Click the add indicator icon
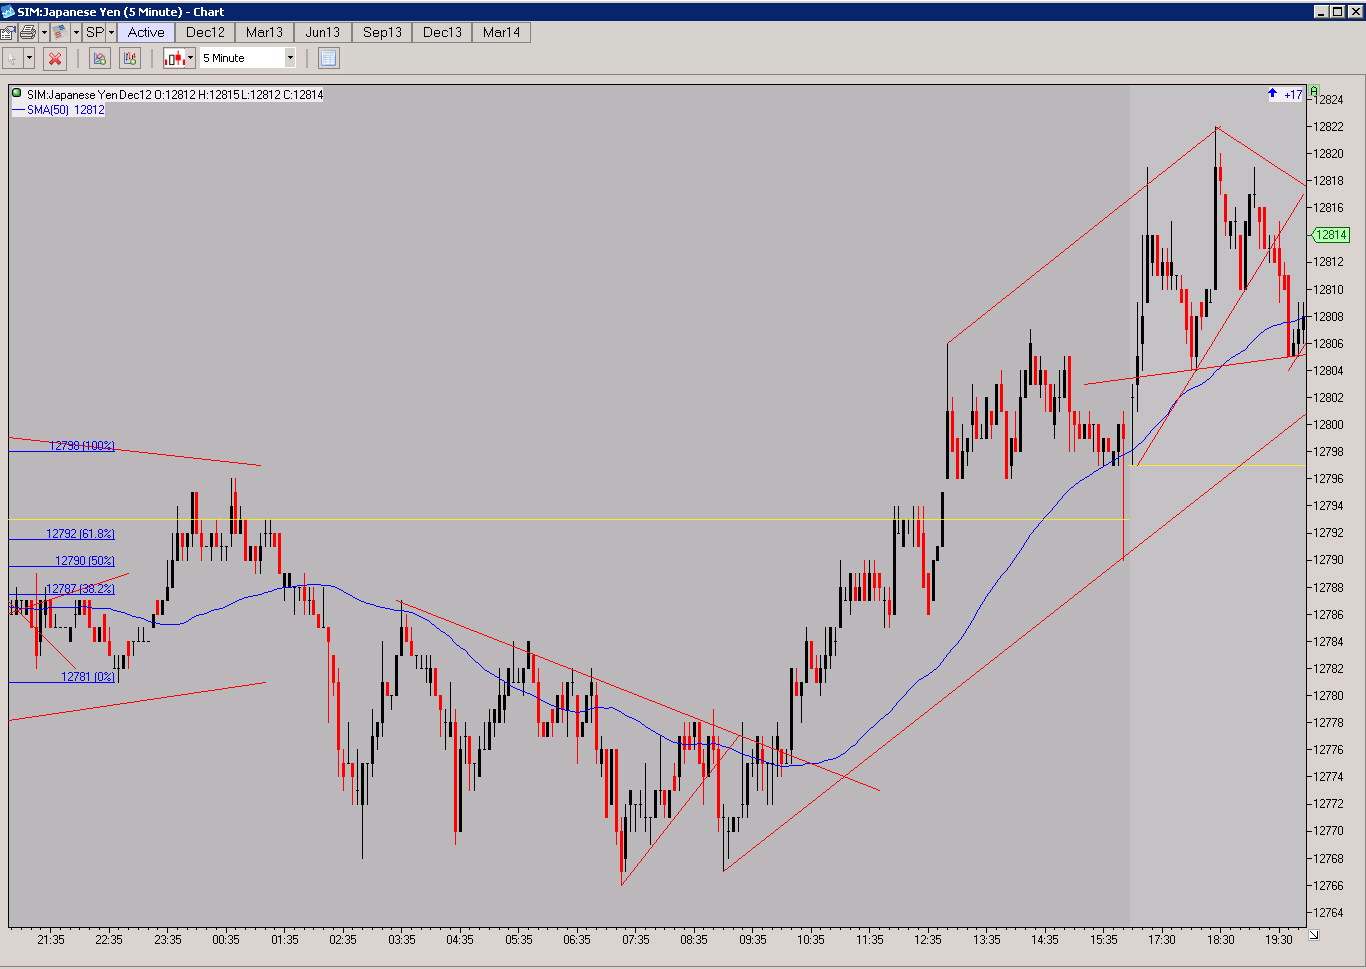Viewport: 1366px width, 969px height. click(99, 58)
